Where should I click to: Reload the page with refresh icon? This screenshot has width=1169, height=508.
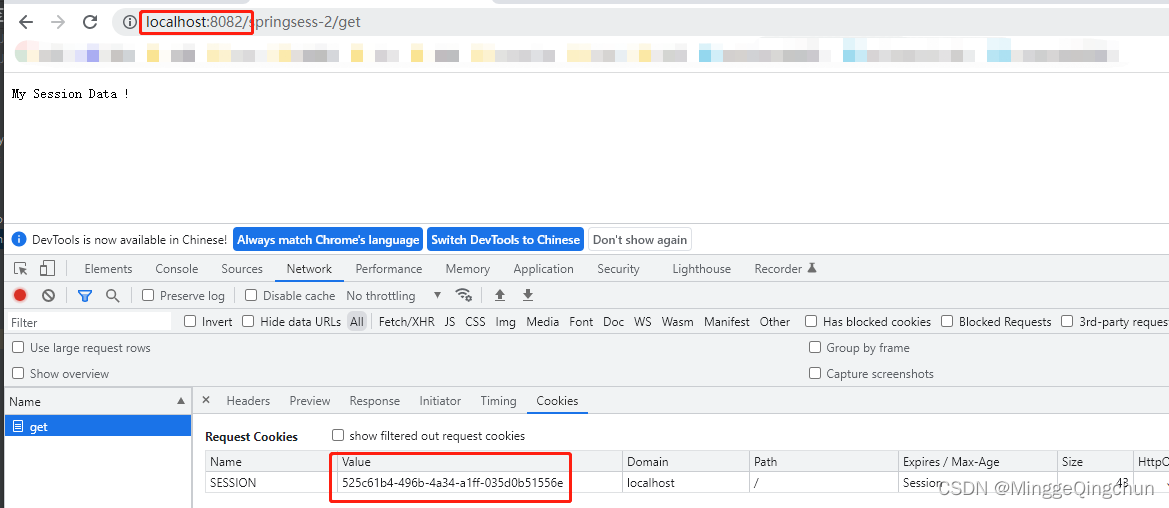[90, 22]
